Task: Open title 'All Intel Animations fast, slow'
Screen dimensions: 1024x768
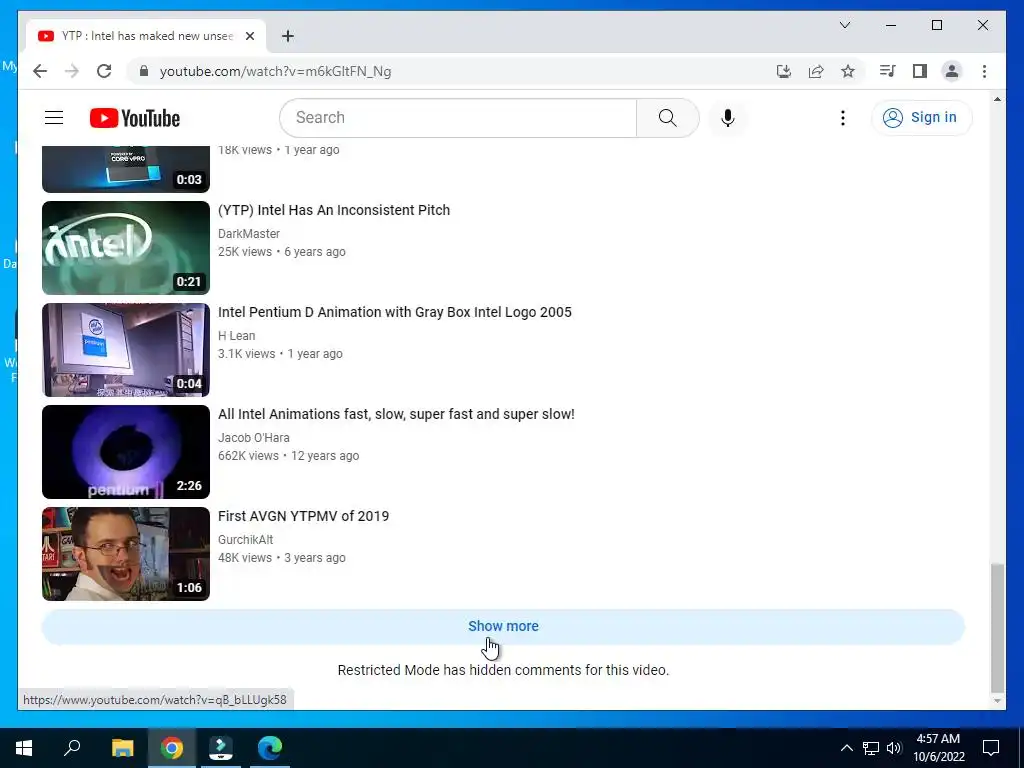Action: [396, 414]
